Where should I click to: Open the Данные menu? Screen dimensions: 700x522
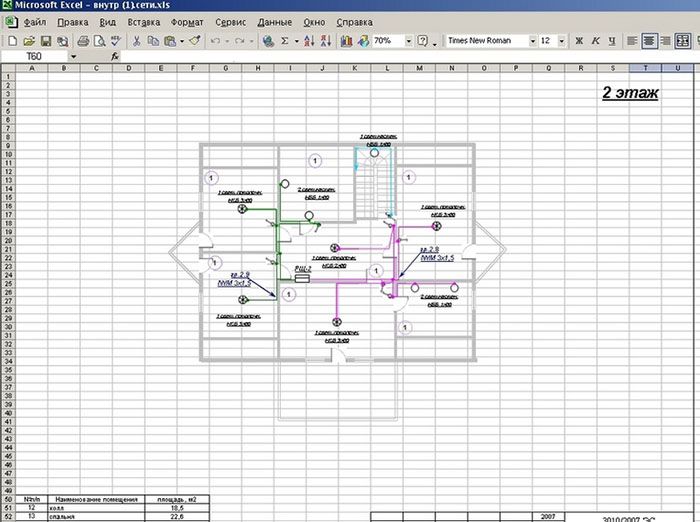coord(274,21)
